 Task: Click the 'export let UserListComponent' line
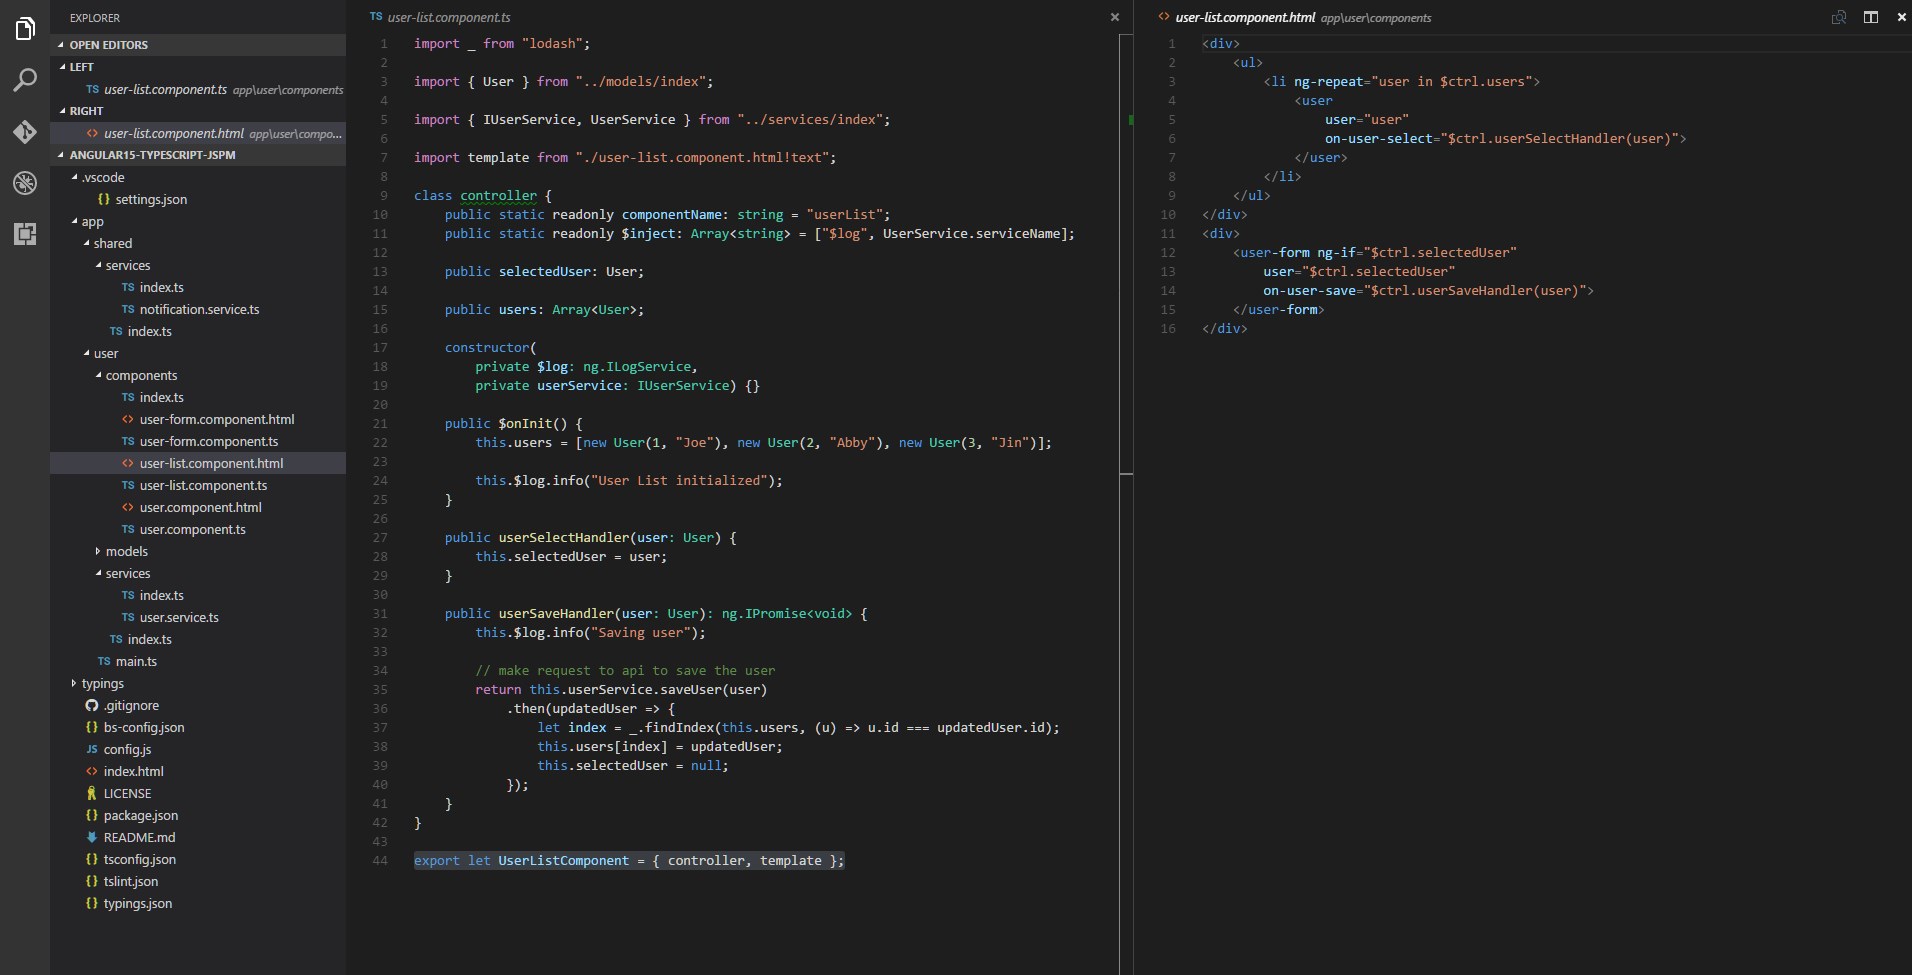tap(629, 860)
